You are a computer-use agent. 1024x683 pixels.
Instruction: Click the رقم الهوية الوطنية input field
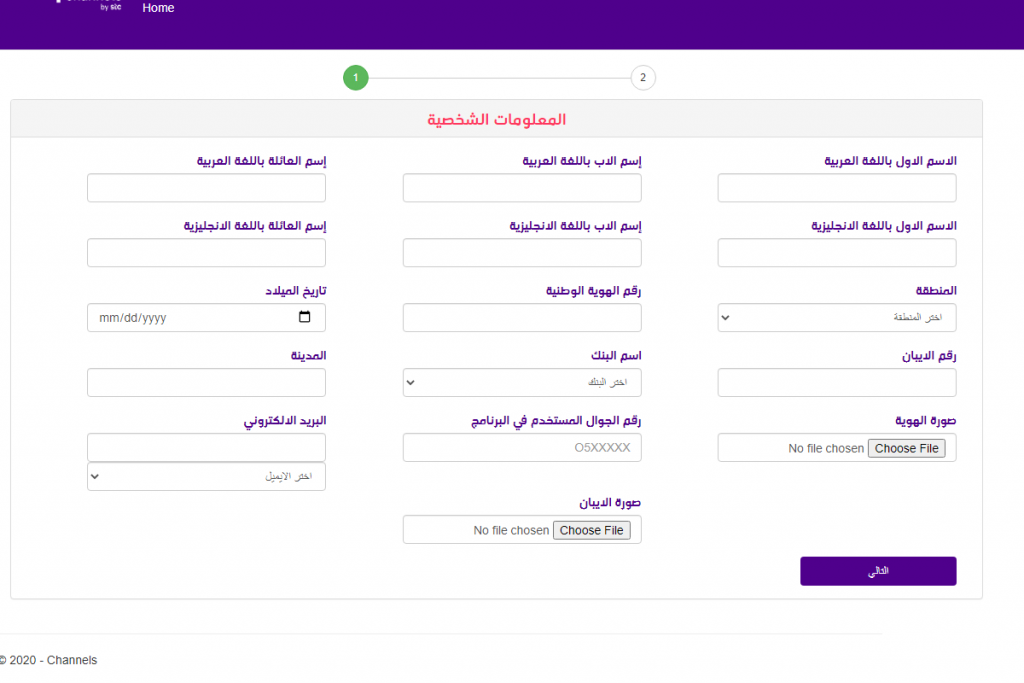[x=522, y=317]
